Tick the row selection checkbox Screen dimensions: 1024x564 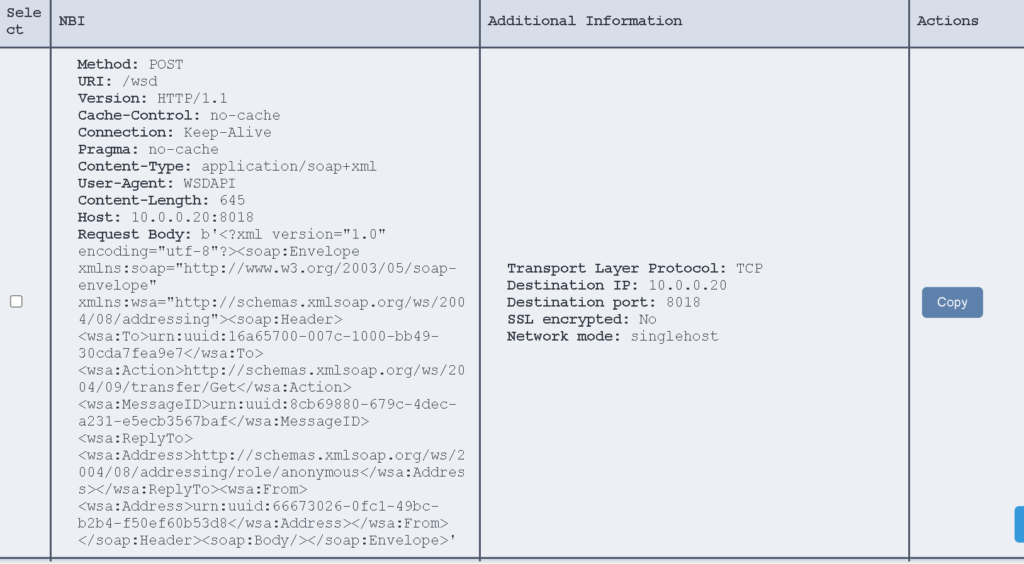pyautogui.click(x=16, y=301)
